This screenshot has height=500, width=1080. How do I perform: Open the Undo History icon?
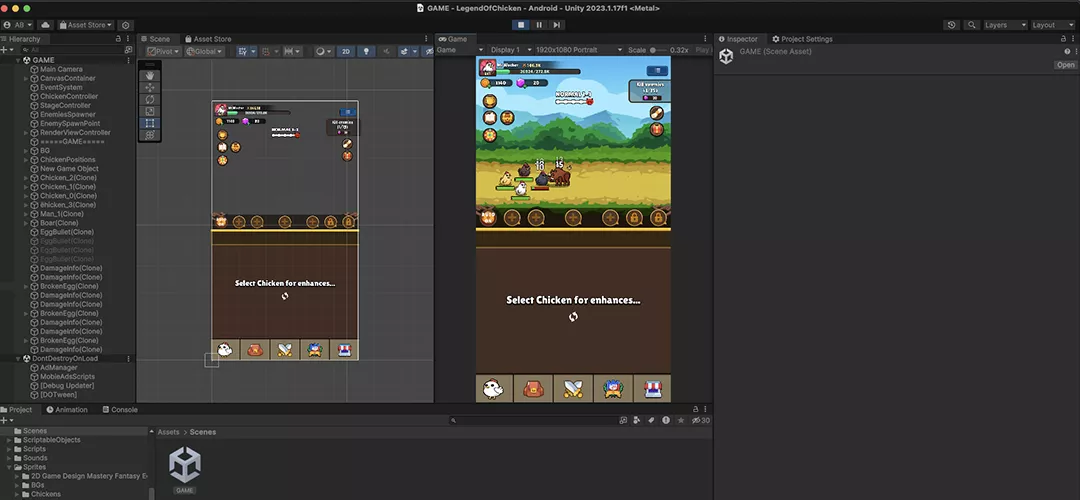(x=951, y=25)
